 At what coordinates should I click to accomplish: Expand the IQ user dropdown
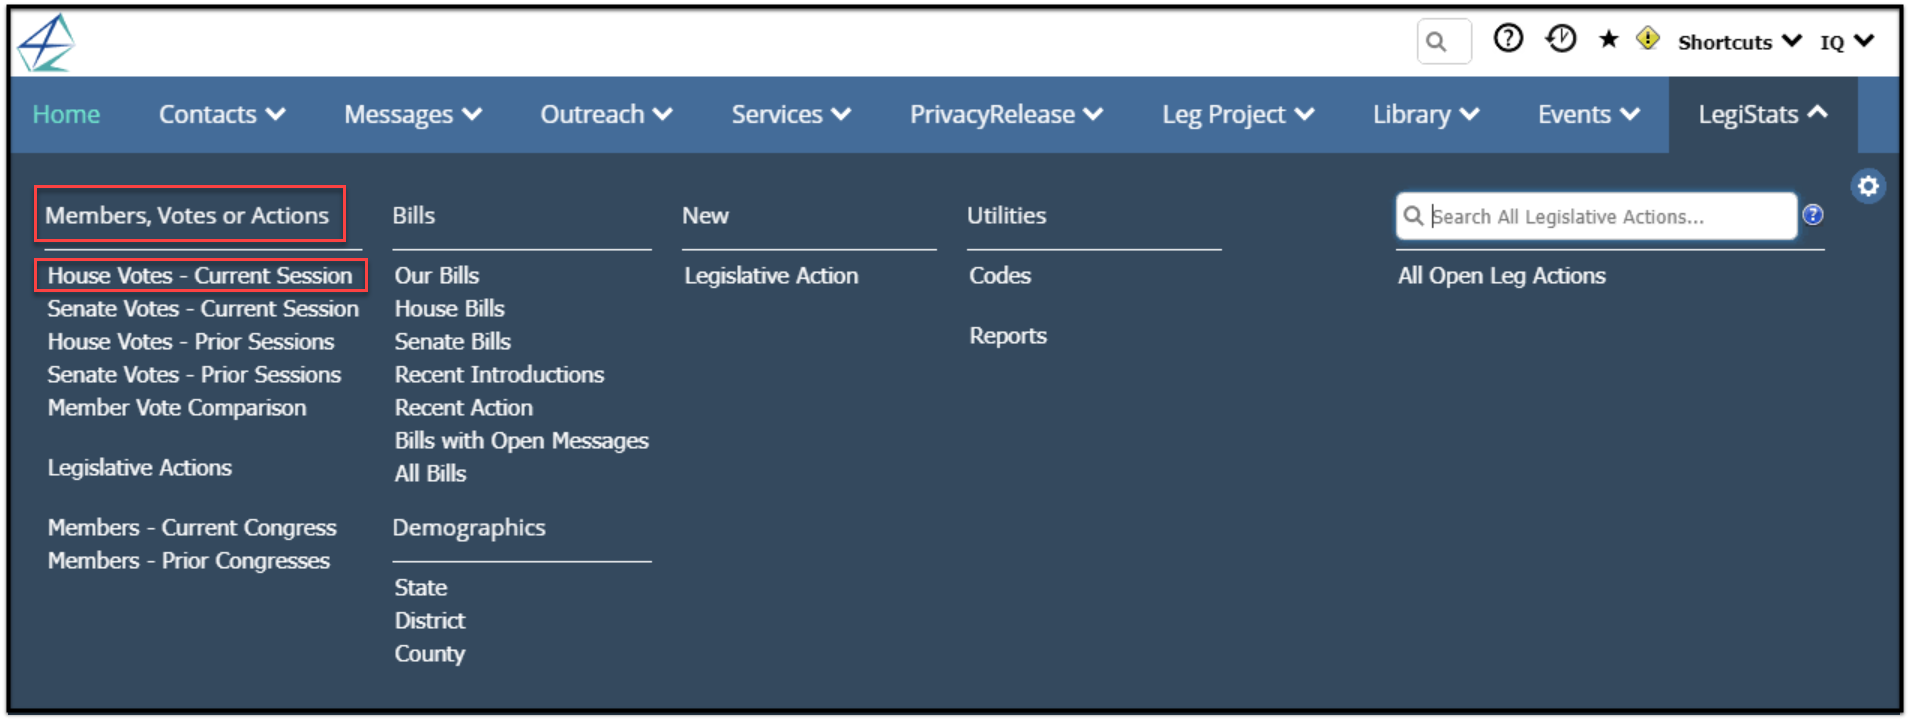(1846, 42)
